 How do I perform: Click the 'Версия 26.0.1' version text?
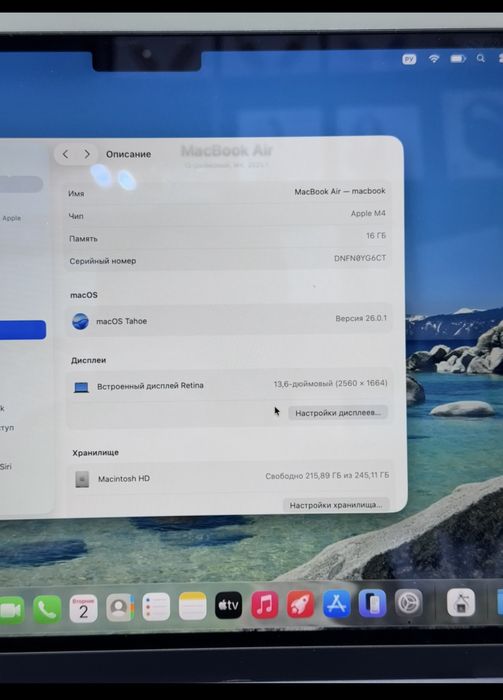361,318
